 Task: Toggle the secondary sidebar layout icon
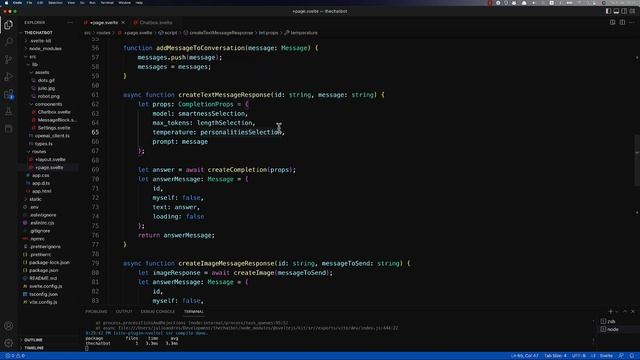coord(624,11)
